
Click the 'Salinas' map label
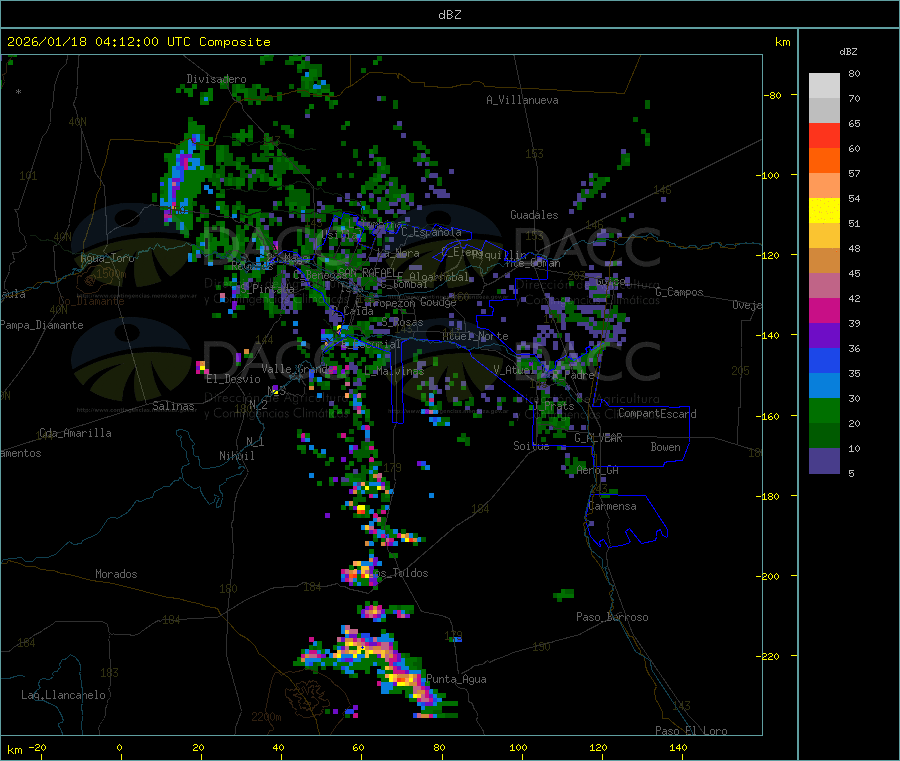click(x=173, y=406)
